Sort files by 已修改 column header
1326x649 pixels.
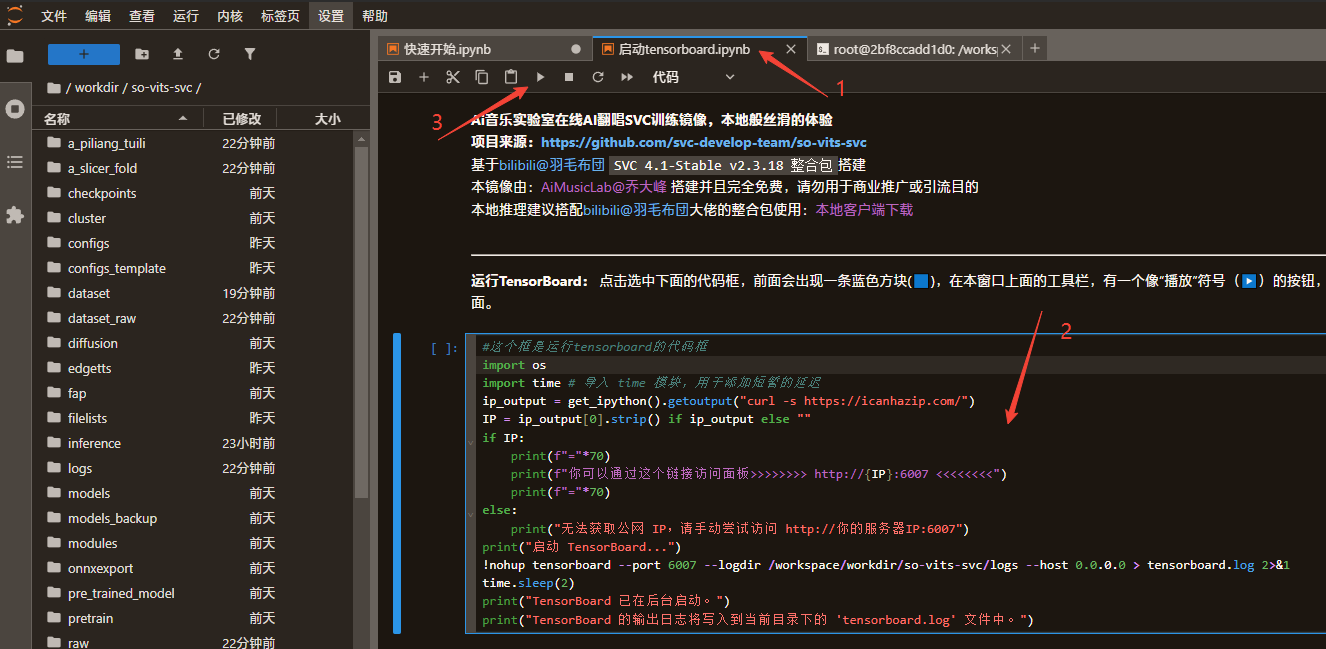point(243,119)
